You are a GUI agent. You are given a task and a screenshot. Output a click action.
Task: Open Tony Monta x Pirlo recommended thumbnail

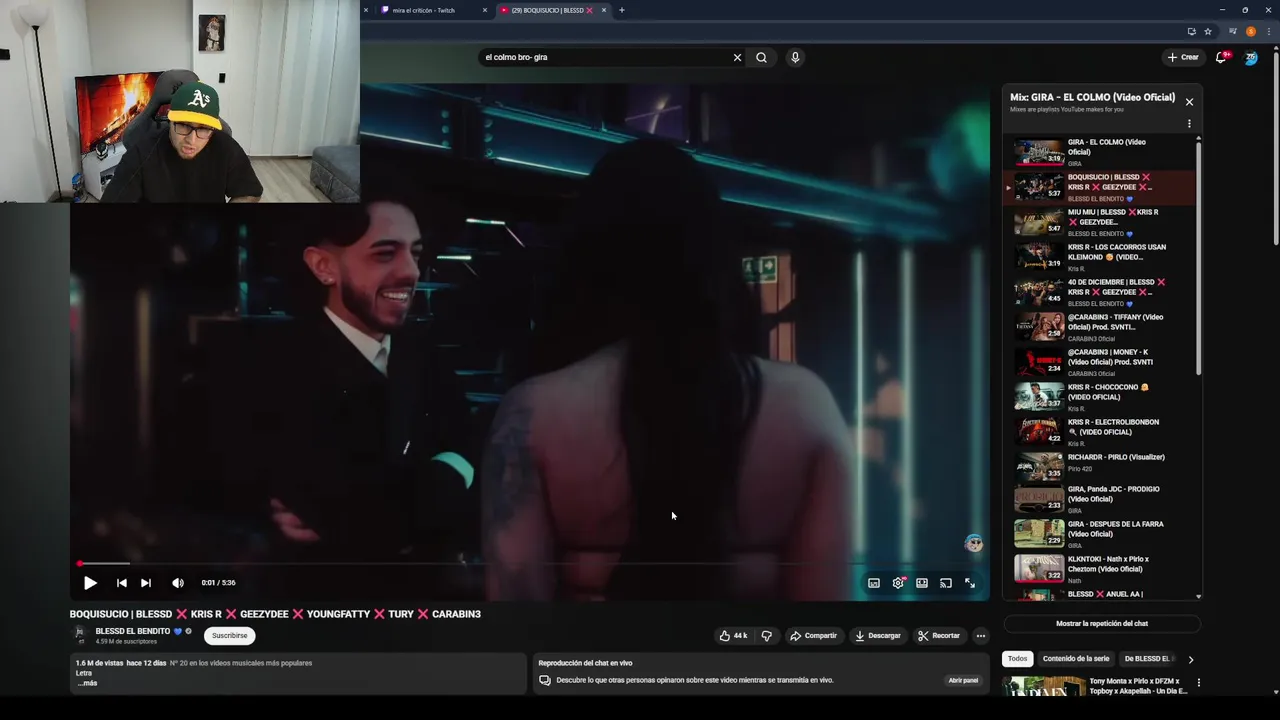[x=1043, y=686]
